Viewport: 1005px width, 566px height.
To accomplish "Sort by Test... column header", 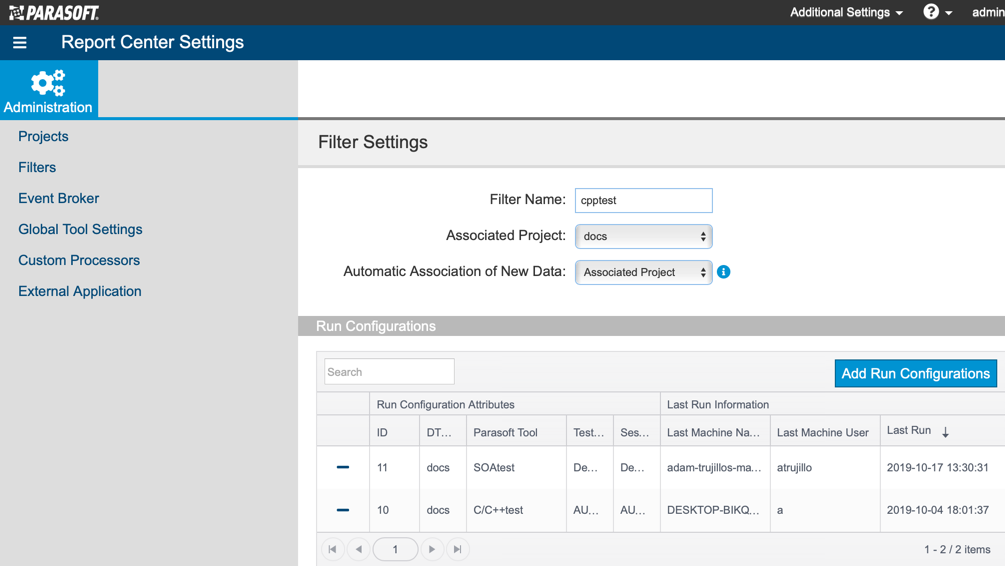I will tap(590, 433).
